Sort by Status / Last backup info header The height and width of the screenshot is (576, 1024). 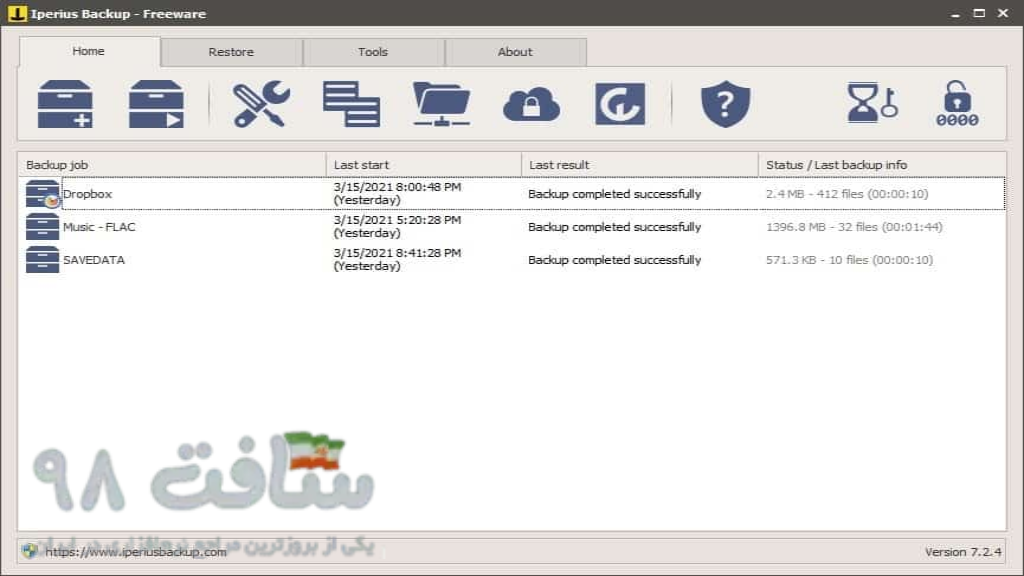click(882, 165)
